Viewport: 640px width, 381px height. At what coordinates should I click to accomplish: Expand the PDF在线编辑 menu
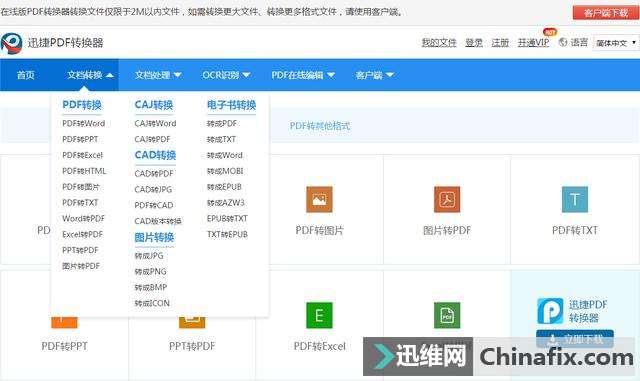click(x=303, y=75)
